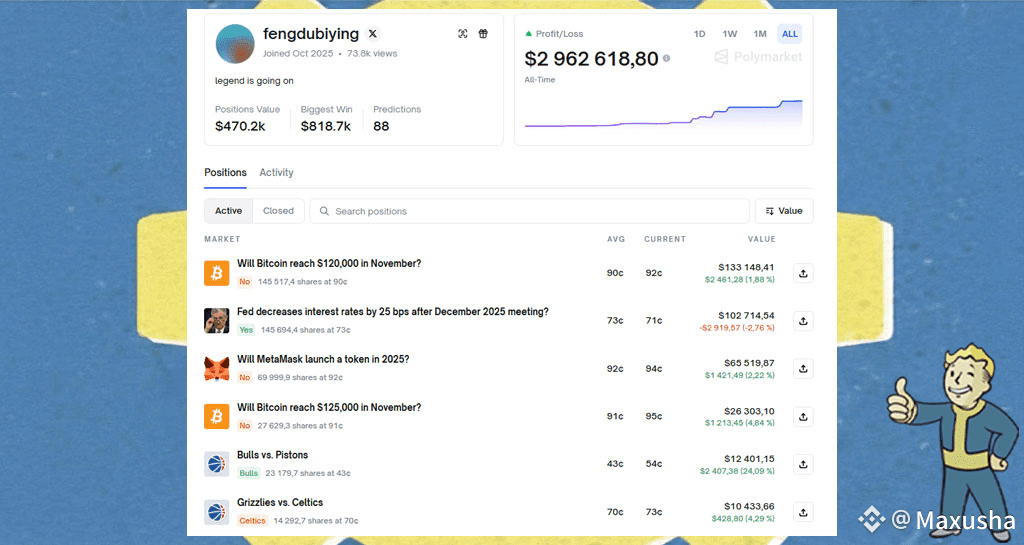Share the Bitcoin $120,000 November position
This screenshot has height=545, width=1024.
click(x=803, y=273)
